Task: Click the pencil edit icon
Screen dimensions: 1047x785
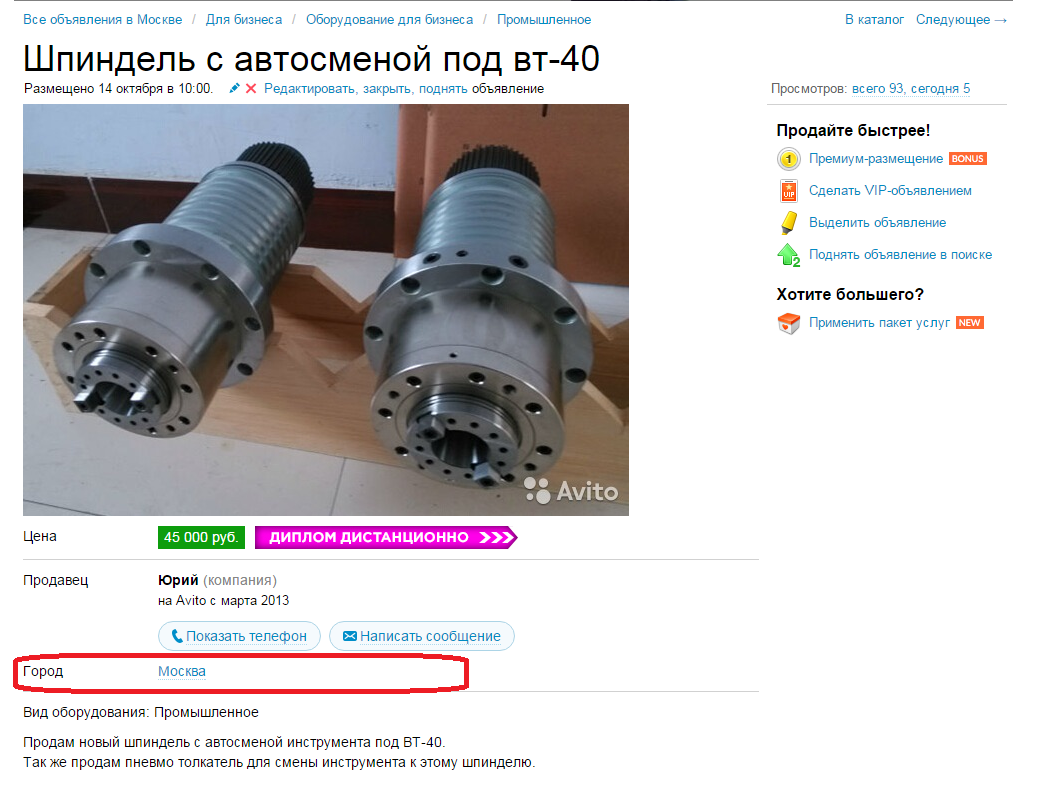Action: 234,88
